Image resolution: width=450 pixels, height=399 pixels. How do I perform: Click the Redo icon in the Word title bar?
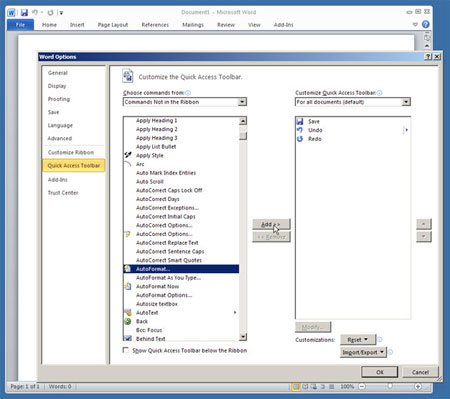(50, 13)
